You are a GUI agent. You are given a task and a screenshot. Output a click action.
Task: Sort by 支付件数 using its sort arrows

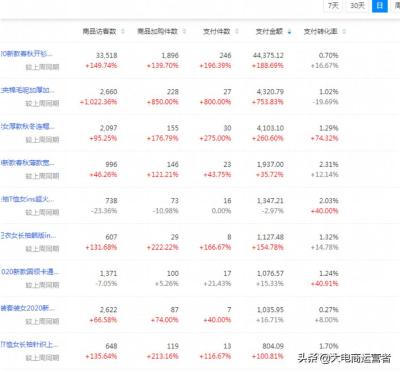(x=237, y=31)
